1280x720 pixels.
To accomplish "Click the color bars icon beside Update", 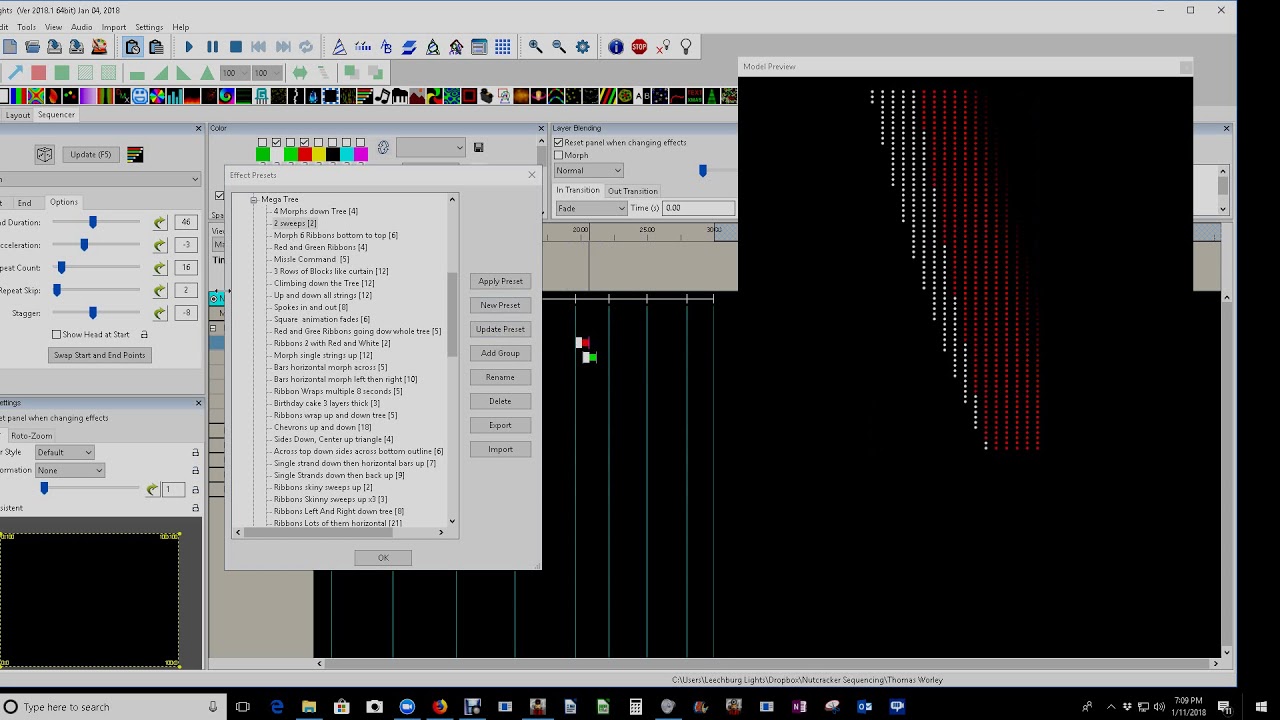I will (135, 154).
